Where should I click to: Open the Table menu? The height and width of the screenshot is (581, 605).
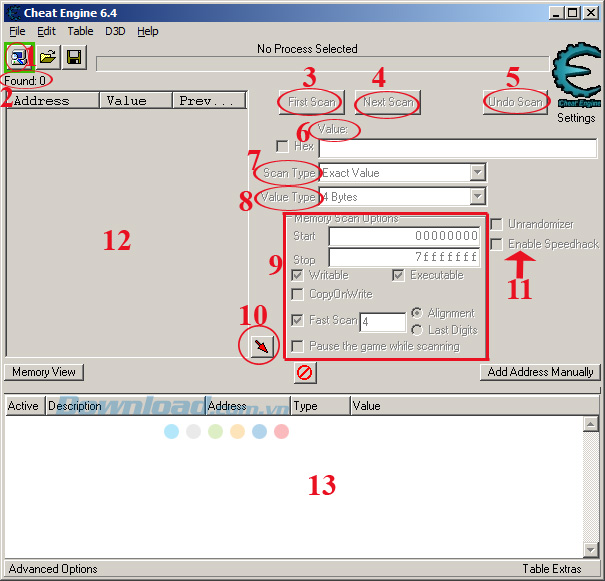pos(80,31)
